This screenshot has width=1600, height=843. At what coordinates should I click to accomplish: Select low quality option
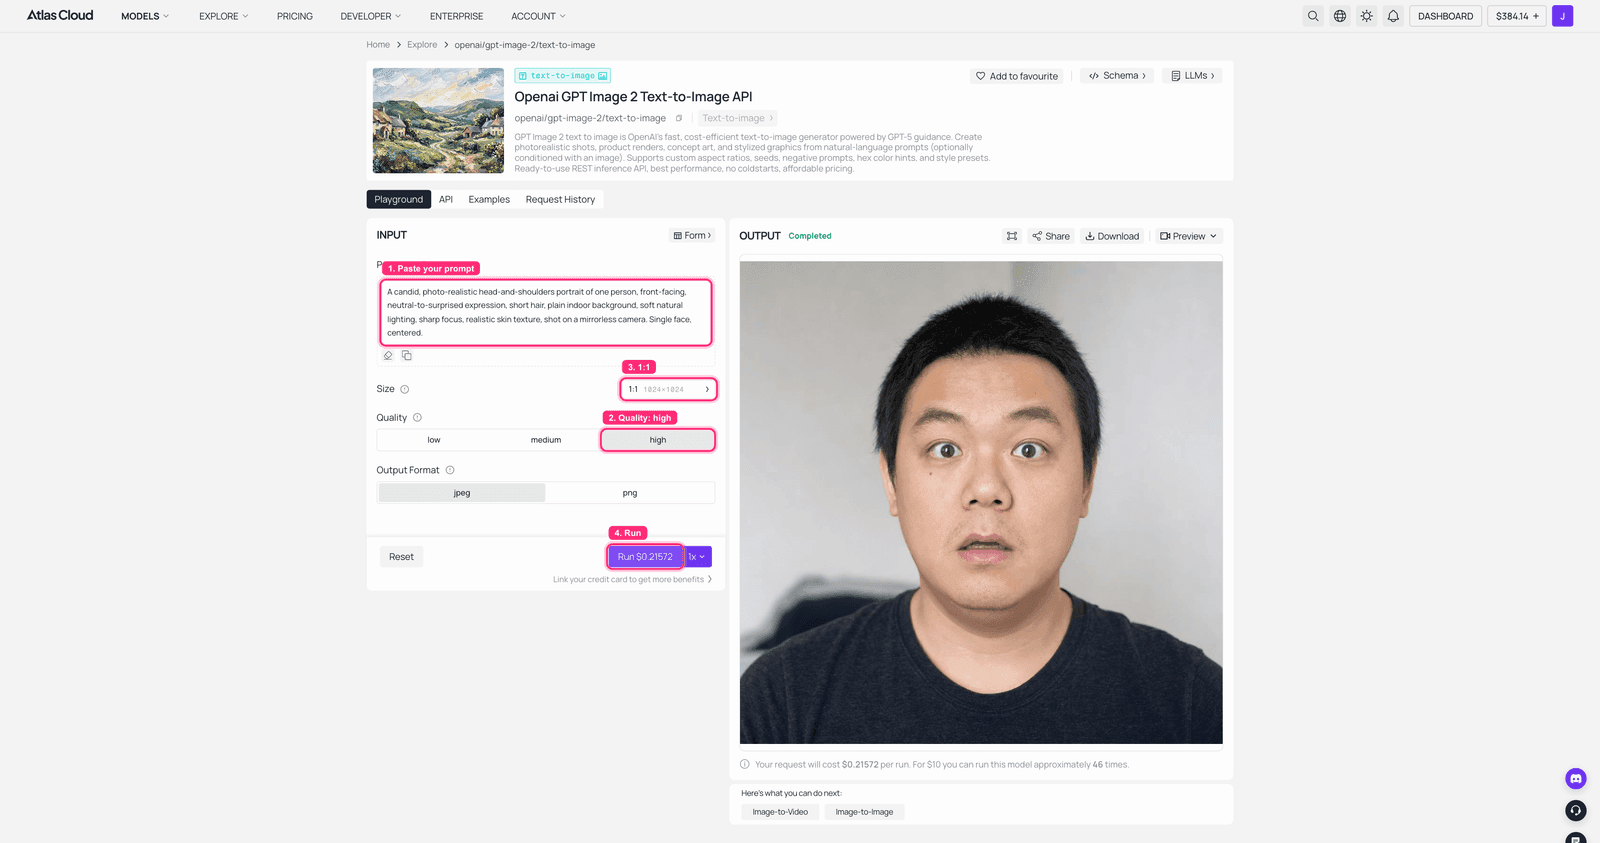tap(434, 440)
